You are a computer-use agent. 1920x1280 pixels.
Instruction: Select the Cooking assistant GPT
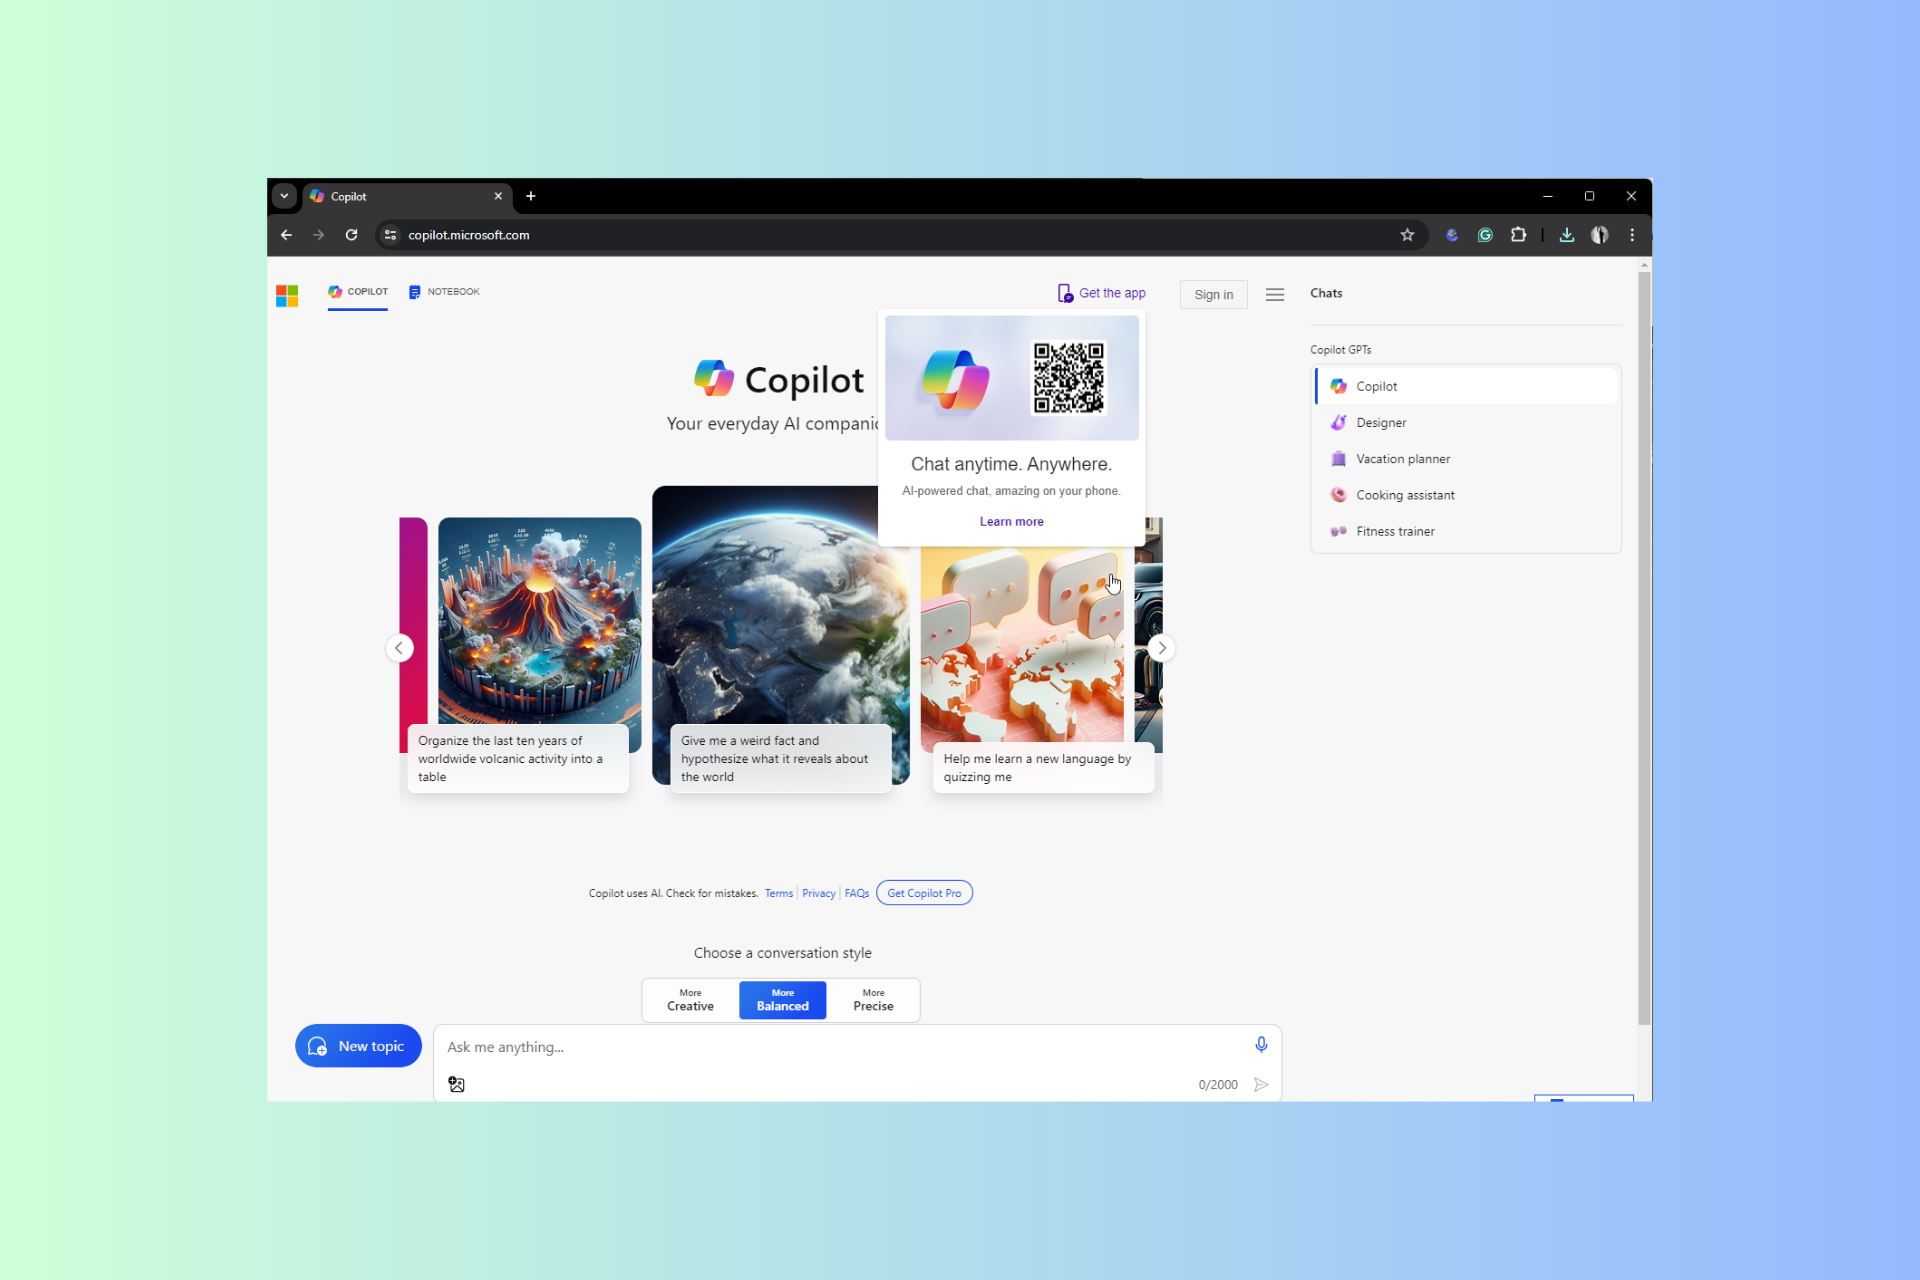(1466, 495)
